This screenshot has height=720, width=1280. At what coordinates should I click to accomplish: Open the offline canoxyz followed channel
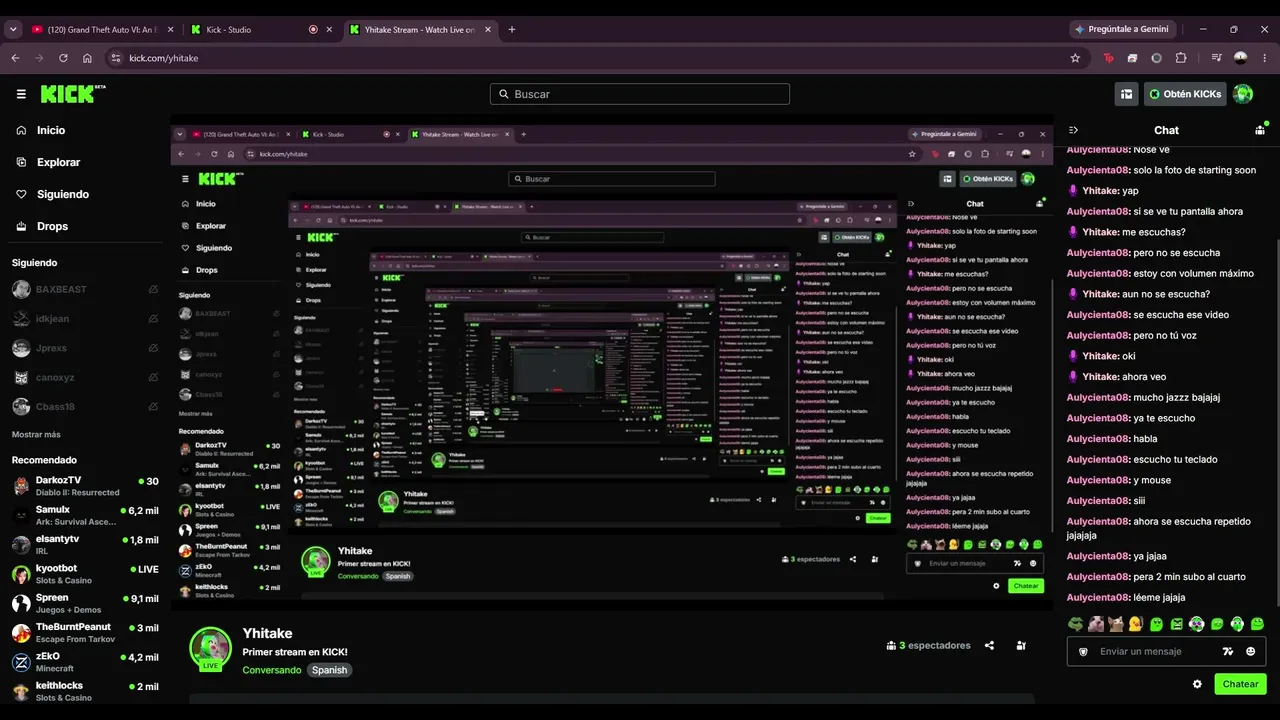tap(85, 377)
